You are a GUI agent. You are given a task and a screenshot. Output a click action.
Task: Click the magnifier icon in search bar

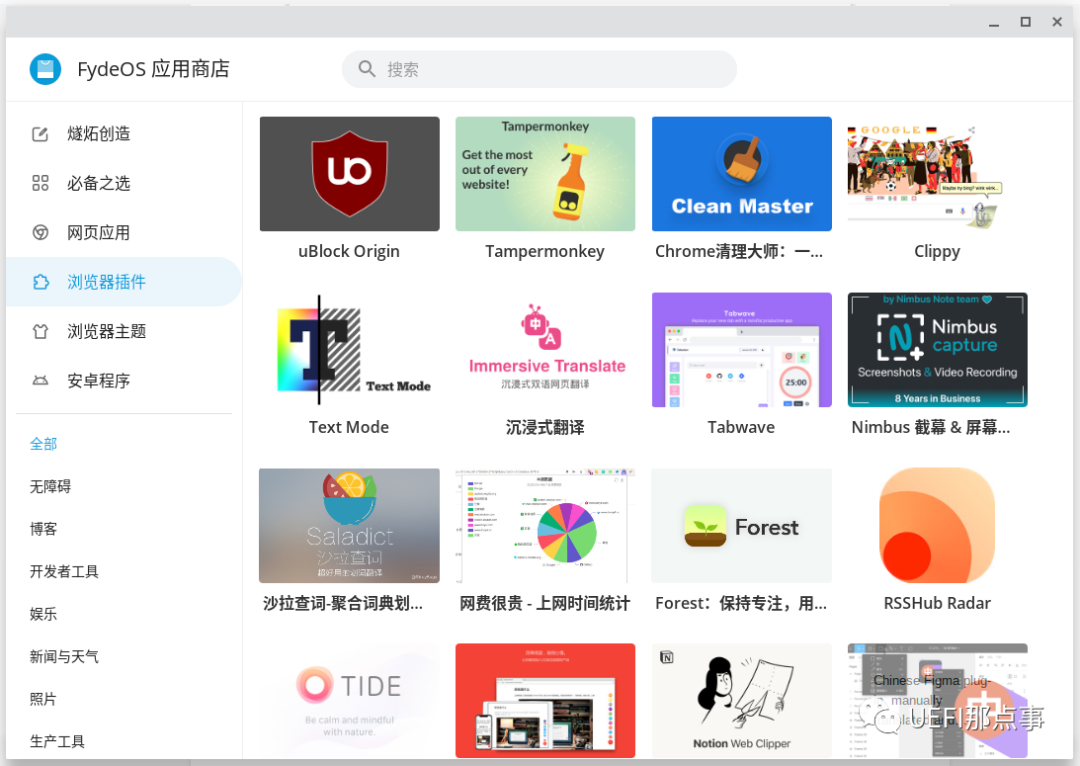367,69
